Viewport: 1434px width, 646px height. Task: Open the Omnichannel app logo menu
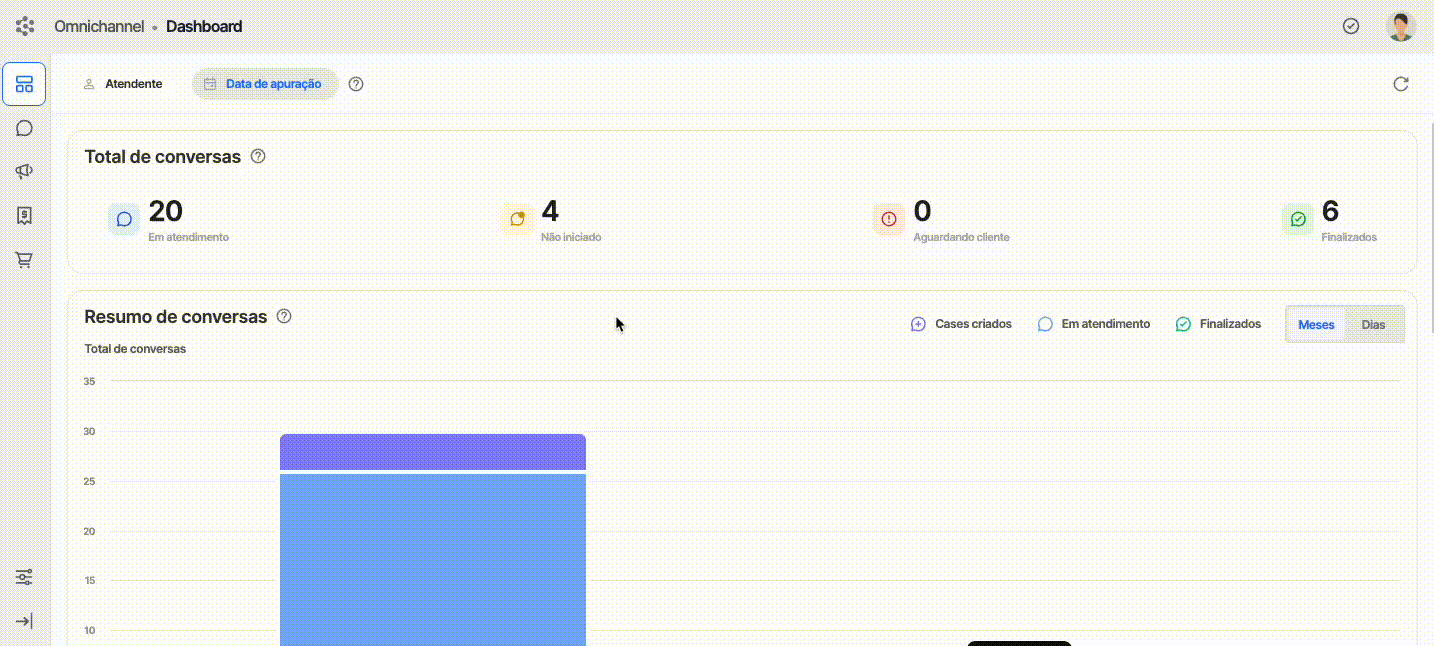pos(25,27)
